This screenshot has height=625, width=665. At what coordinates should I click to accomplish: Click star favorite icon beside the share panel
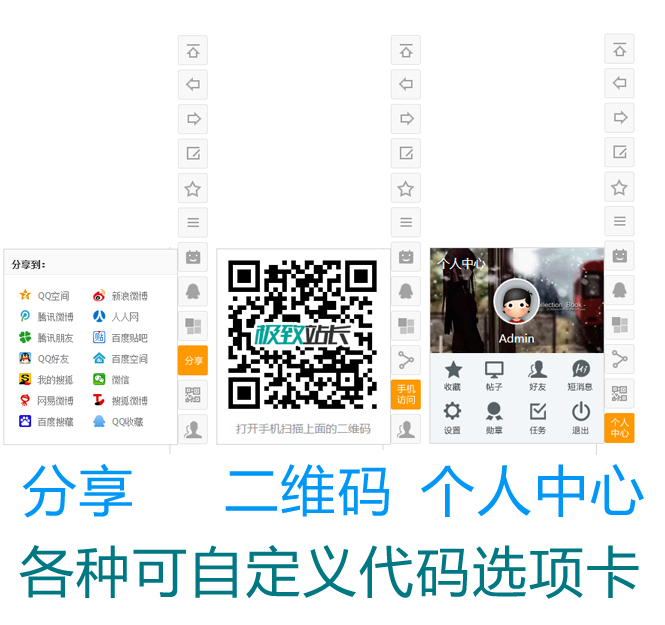click(193, 188)
